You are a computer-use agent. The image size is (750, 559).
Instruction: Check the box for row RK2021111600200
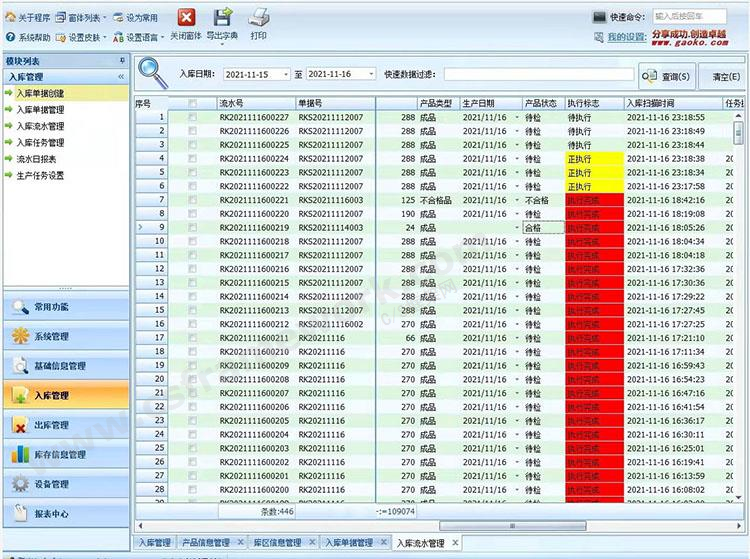click(192, 490)
